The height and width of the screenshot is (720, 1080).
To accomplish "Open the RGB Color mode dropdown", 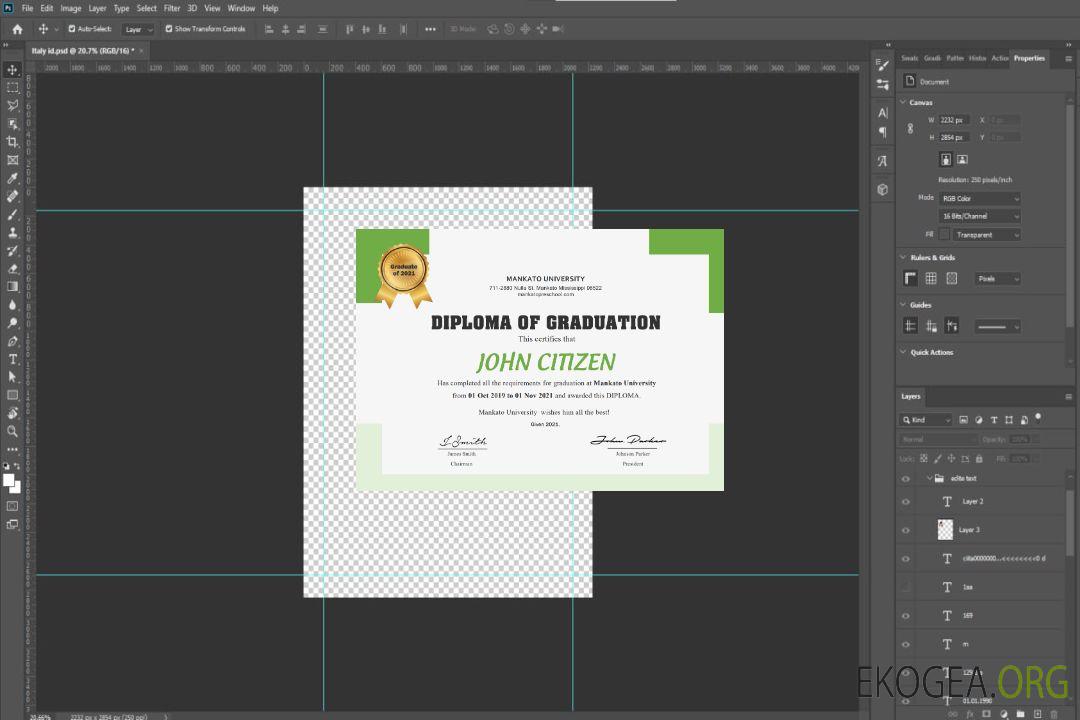I will pos(980,199).
